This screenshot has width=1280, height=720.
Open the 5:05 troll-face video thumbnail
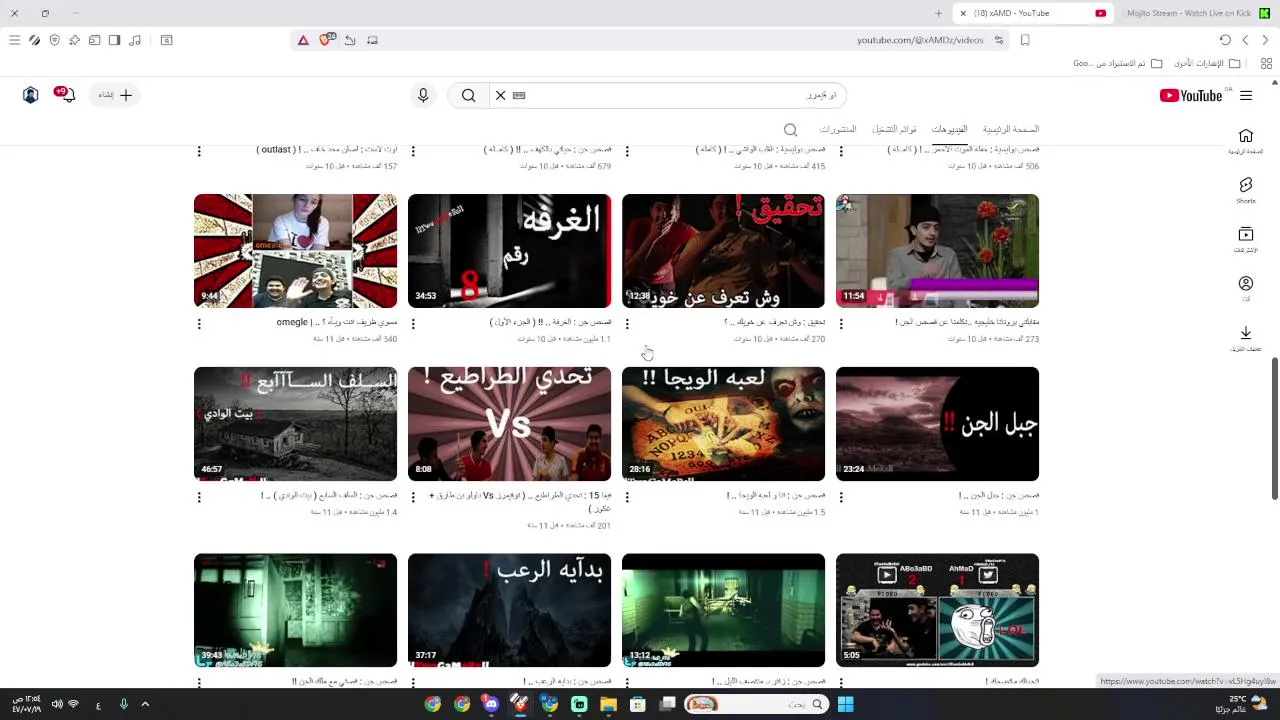937,610
